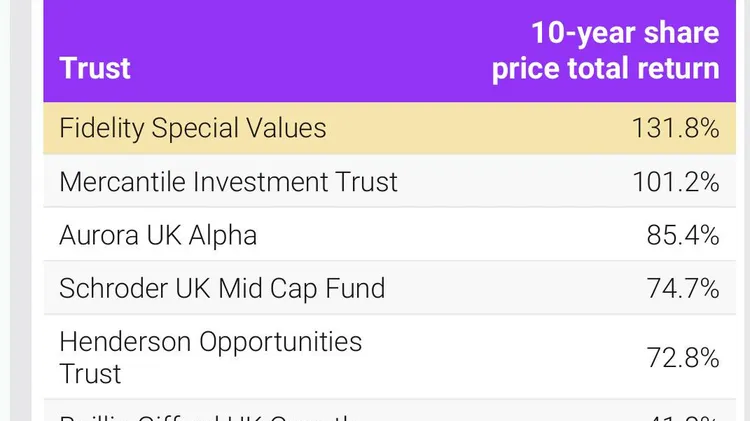Image resolution: width=750 pixels, height=421 pixels.
Task: Click the 'Mid Cap Fund' text
Action: [x=301, y=288]
